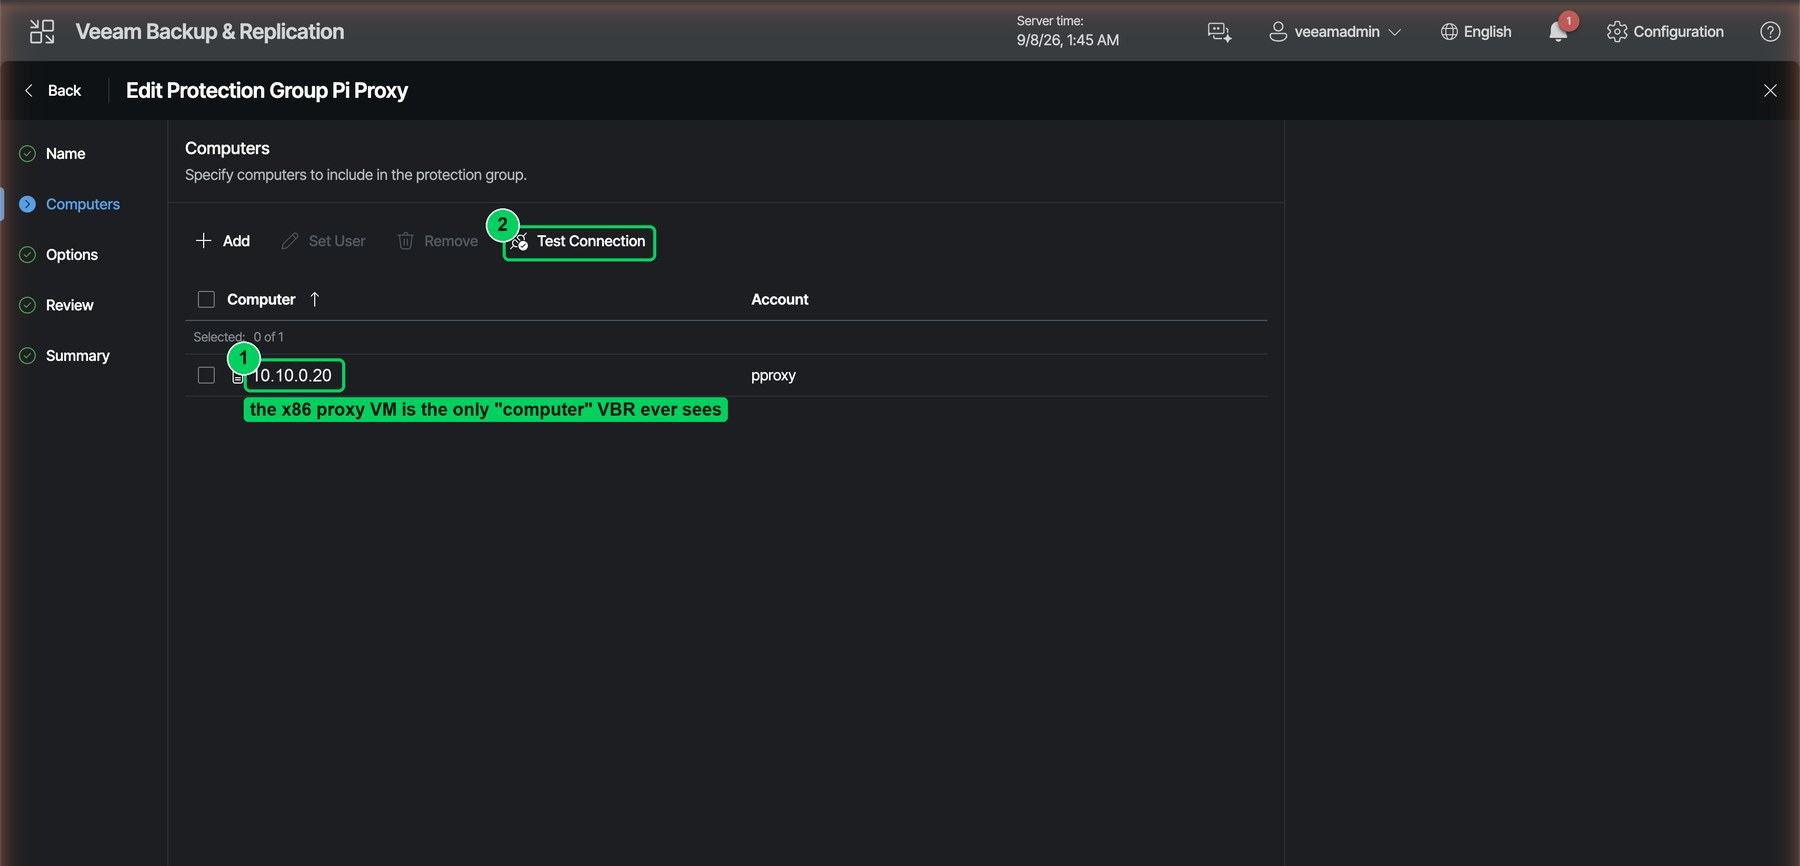This screenshot has height=866, width=1800.
Task: Switch to the Options wizard step
Action: click(72, 255)
